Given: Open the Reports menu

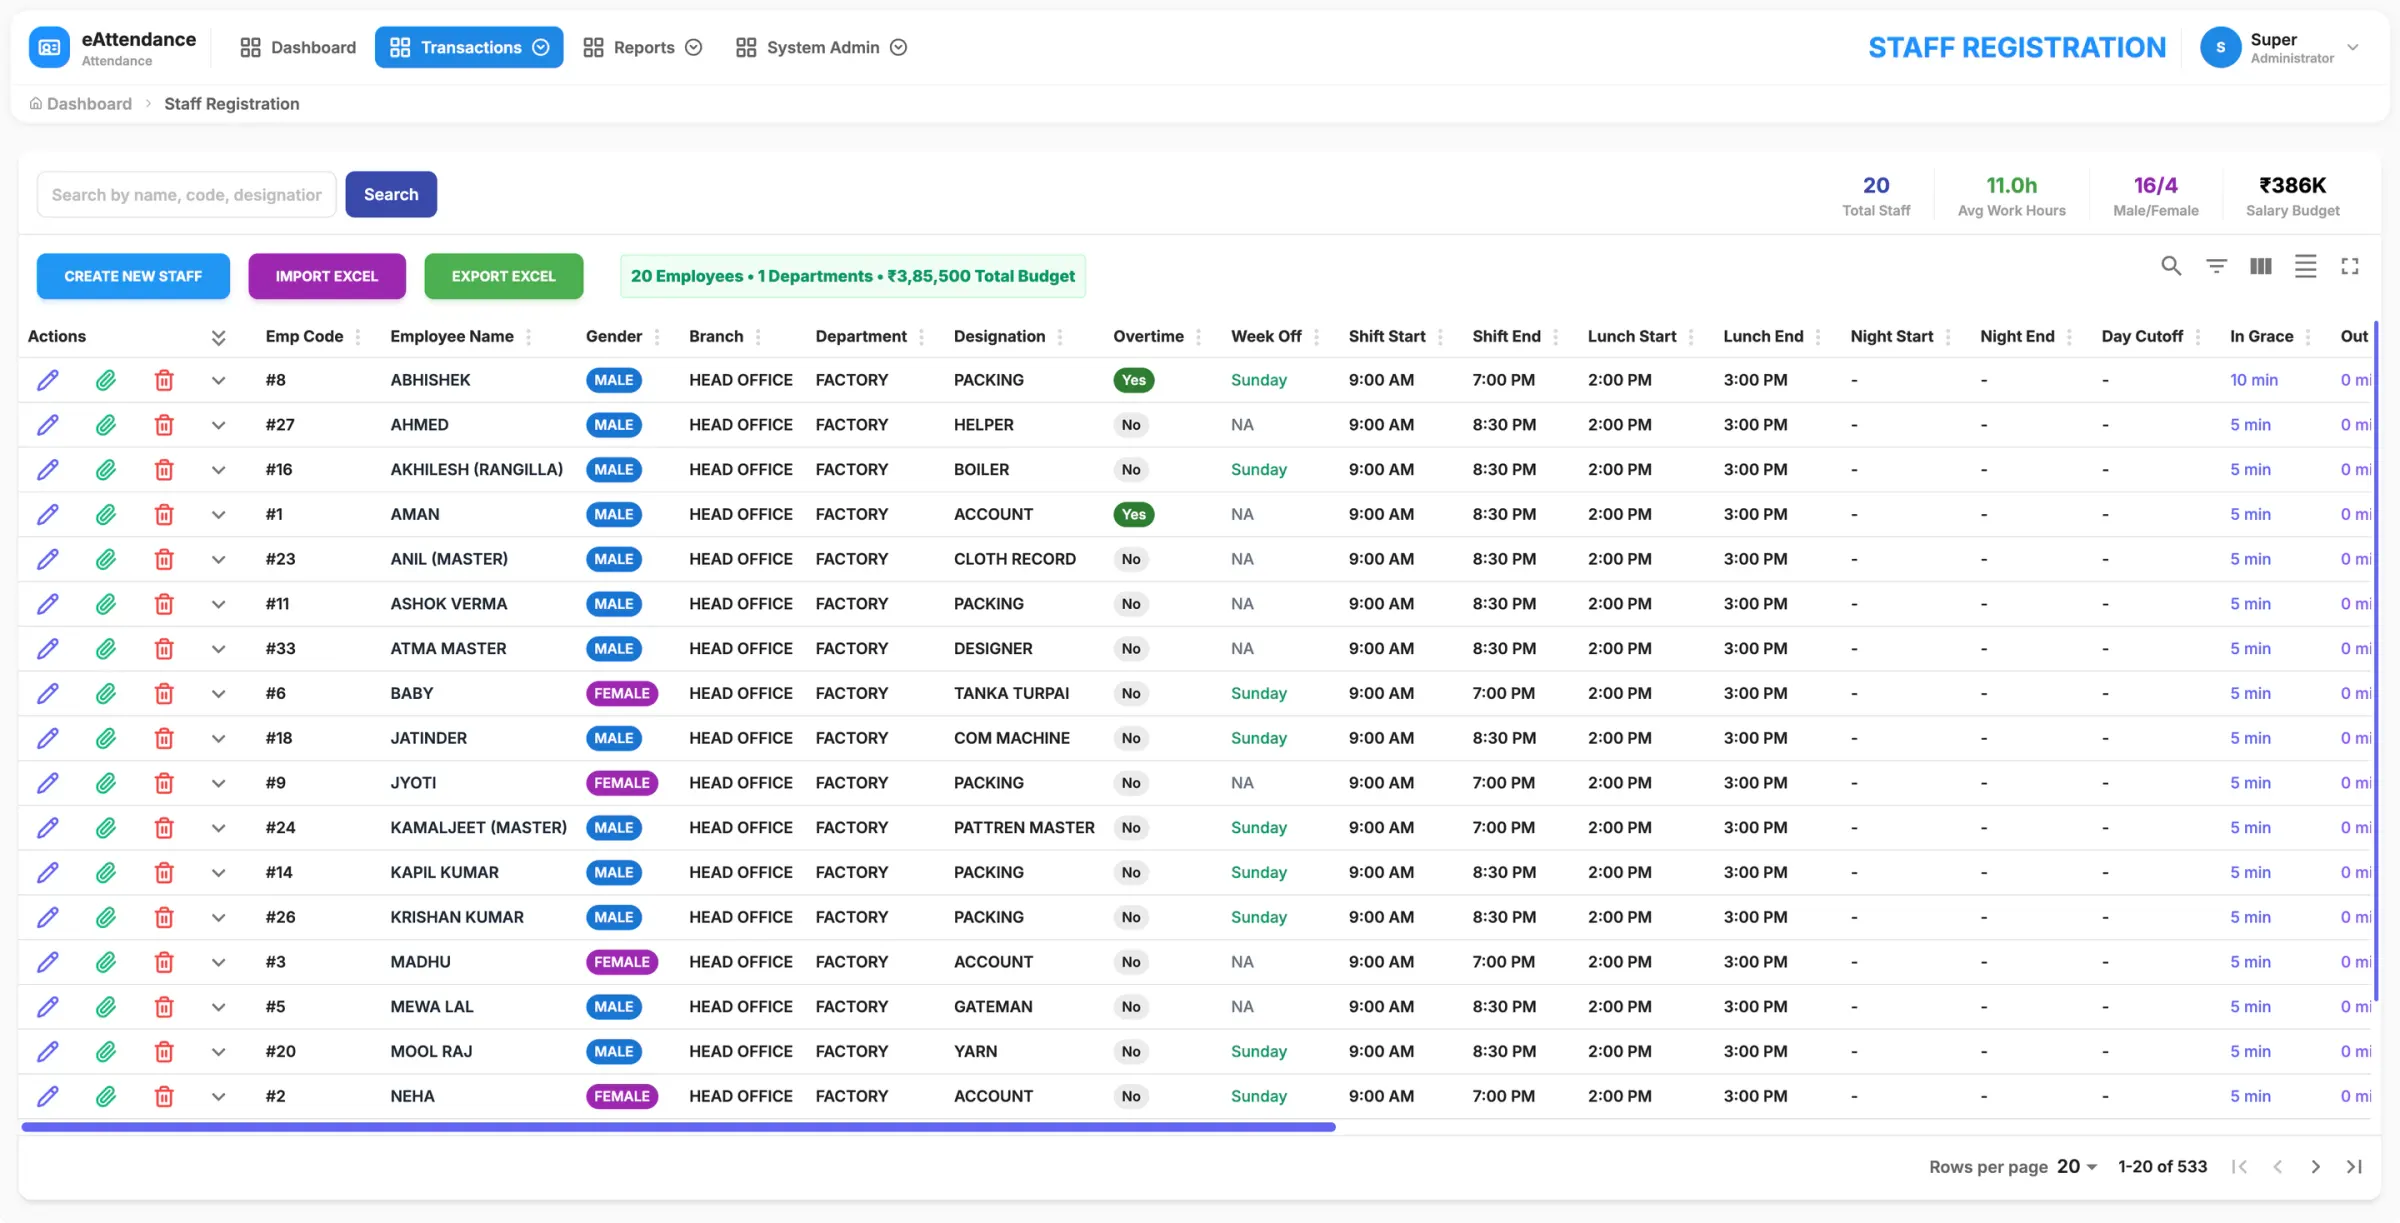Looking at the screenshot, I should pyautogui.click(x=643, y=47).
